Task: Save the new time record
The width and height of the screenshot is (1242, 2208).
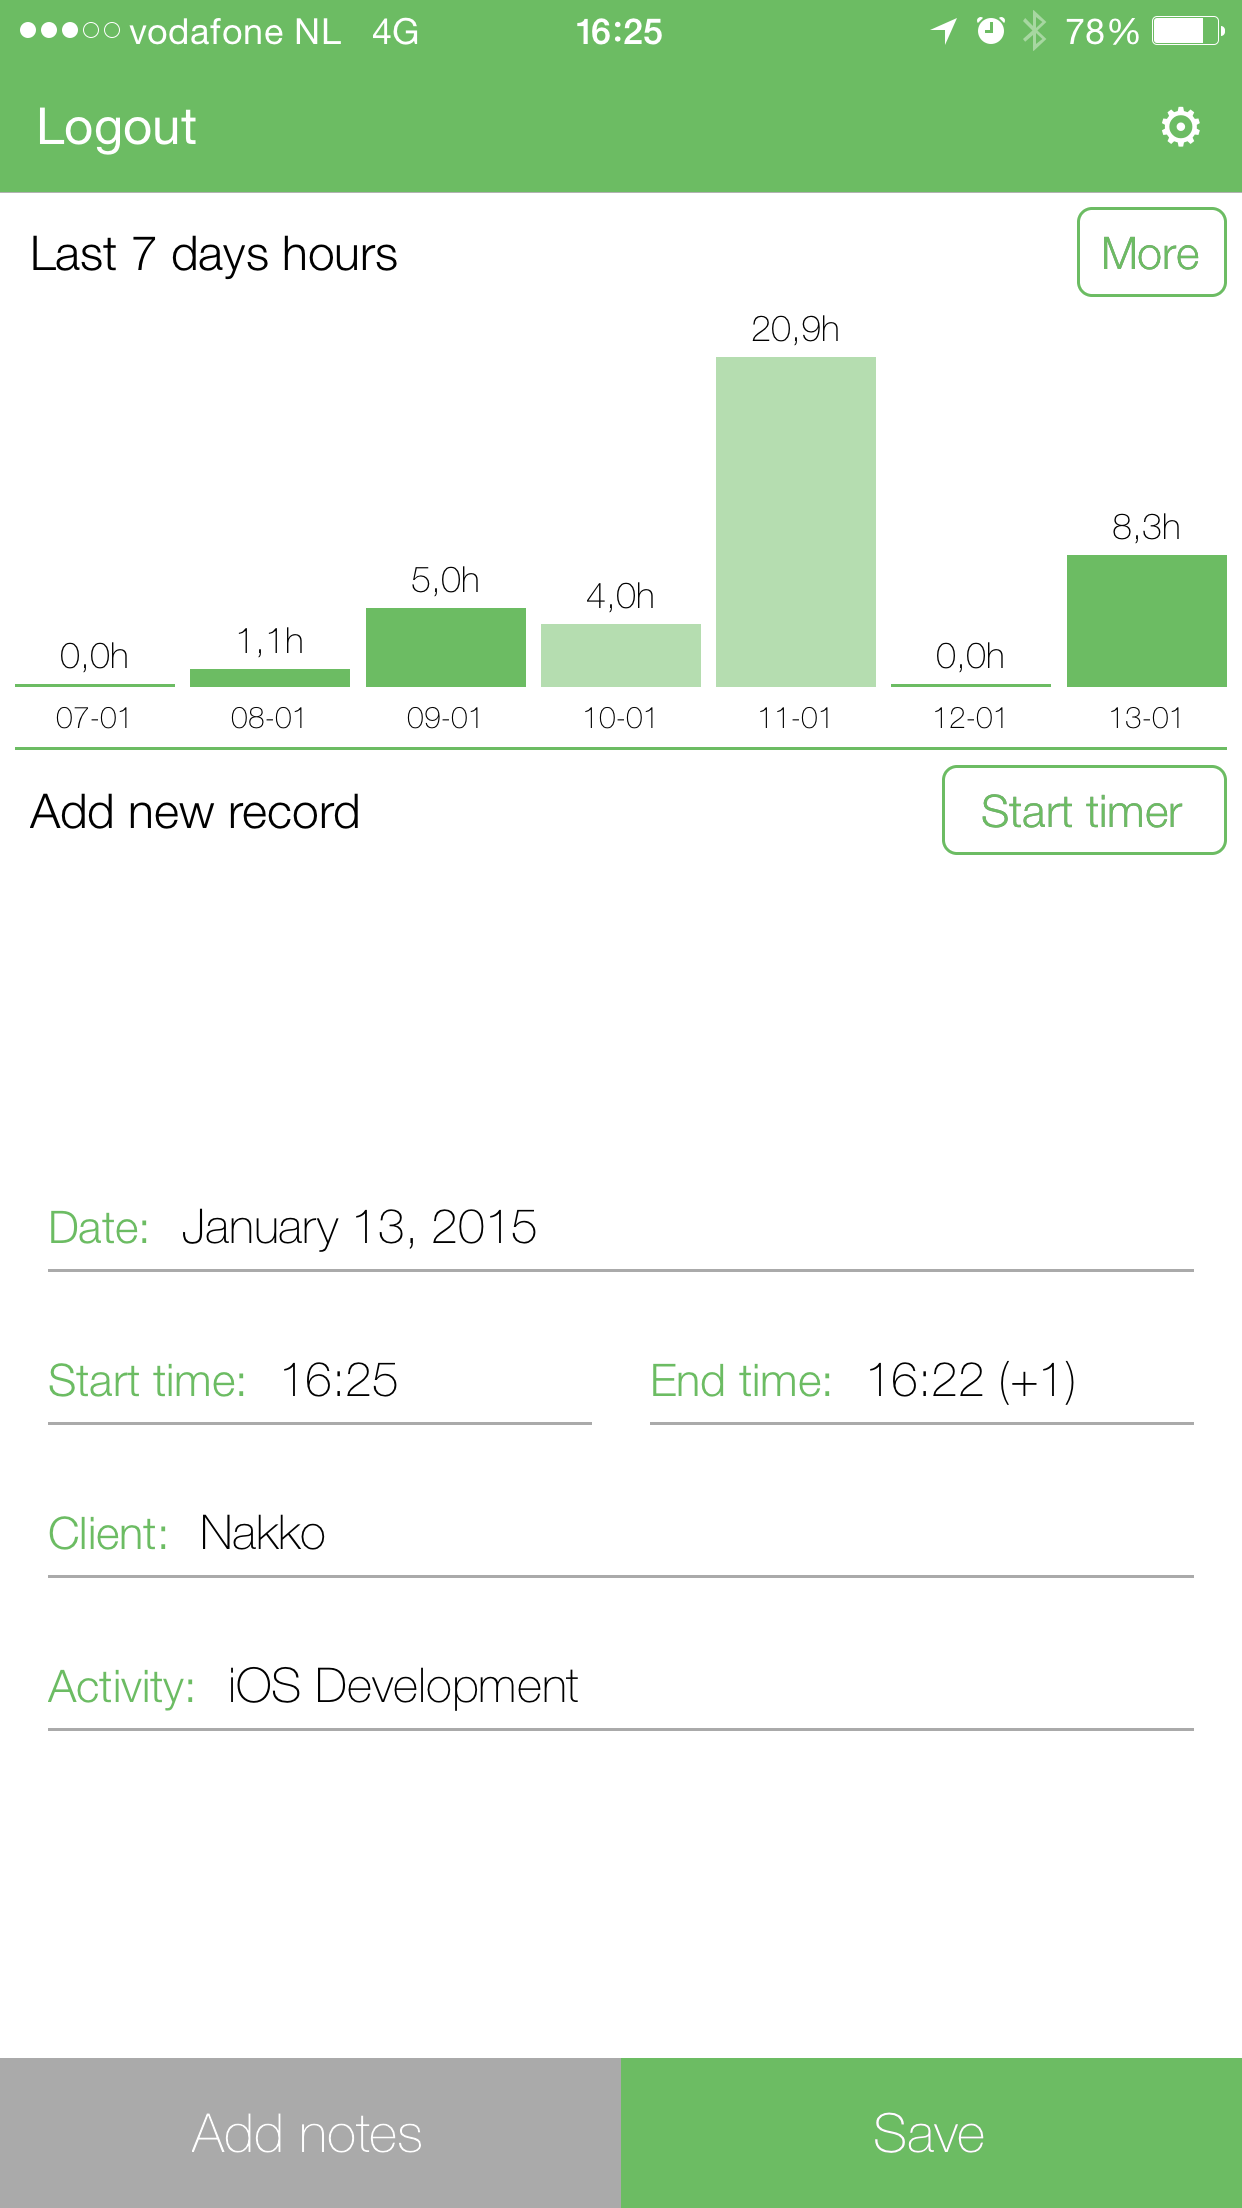Action: point(930,2133)
